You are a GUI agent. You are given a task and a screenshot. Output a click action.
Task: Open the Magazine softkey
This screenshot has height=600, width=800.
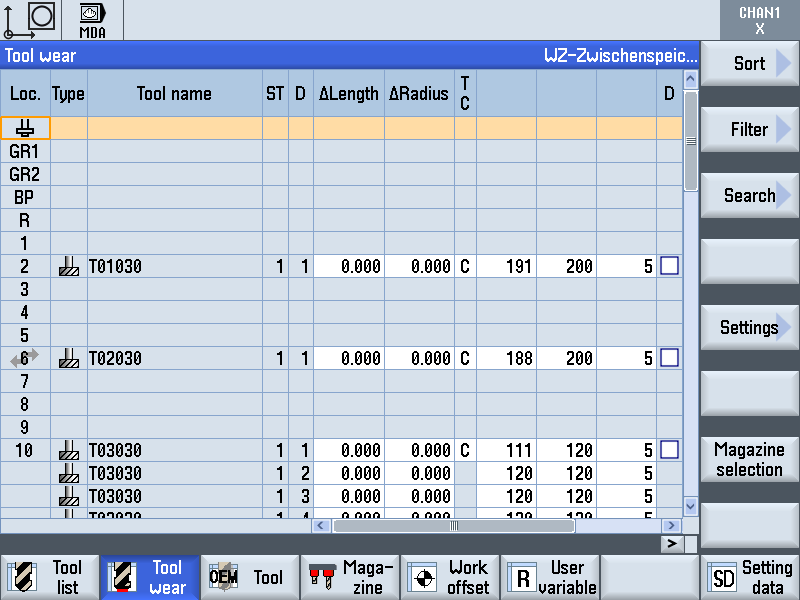click(350, 577)
